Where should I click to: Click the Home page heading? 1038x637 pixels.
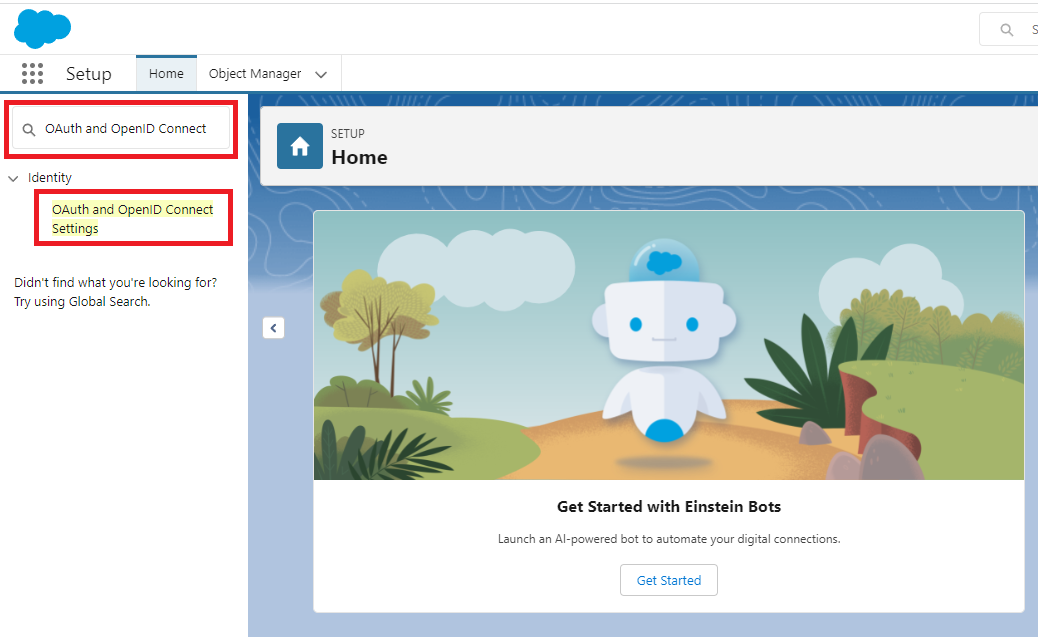(x=359, y=157)
